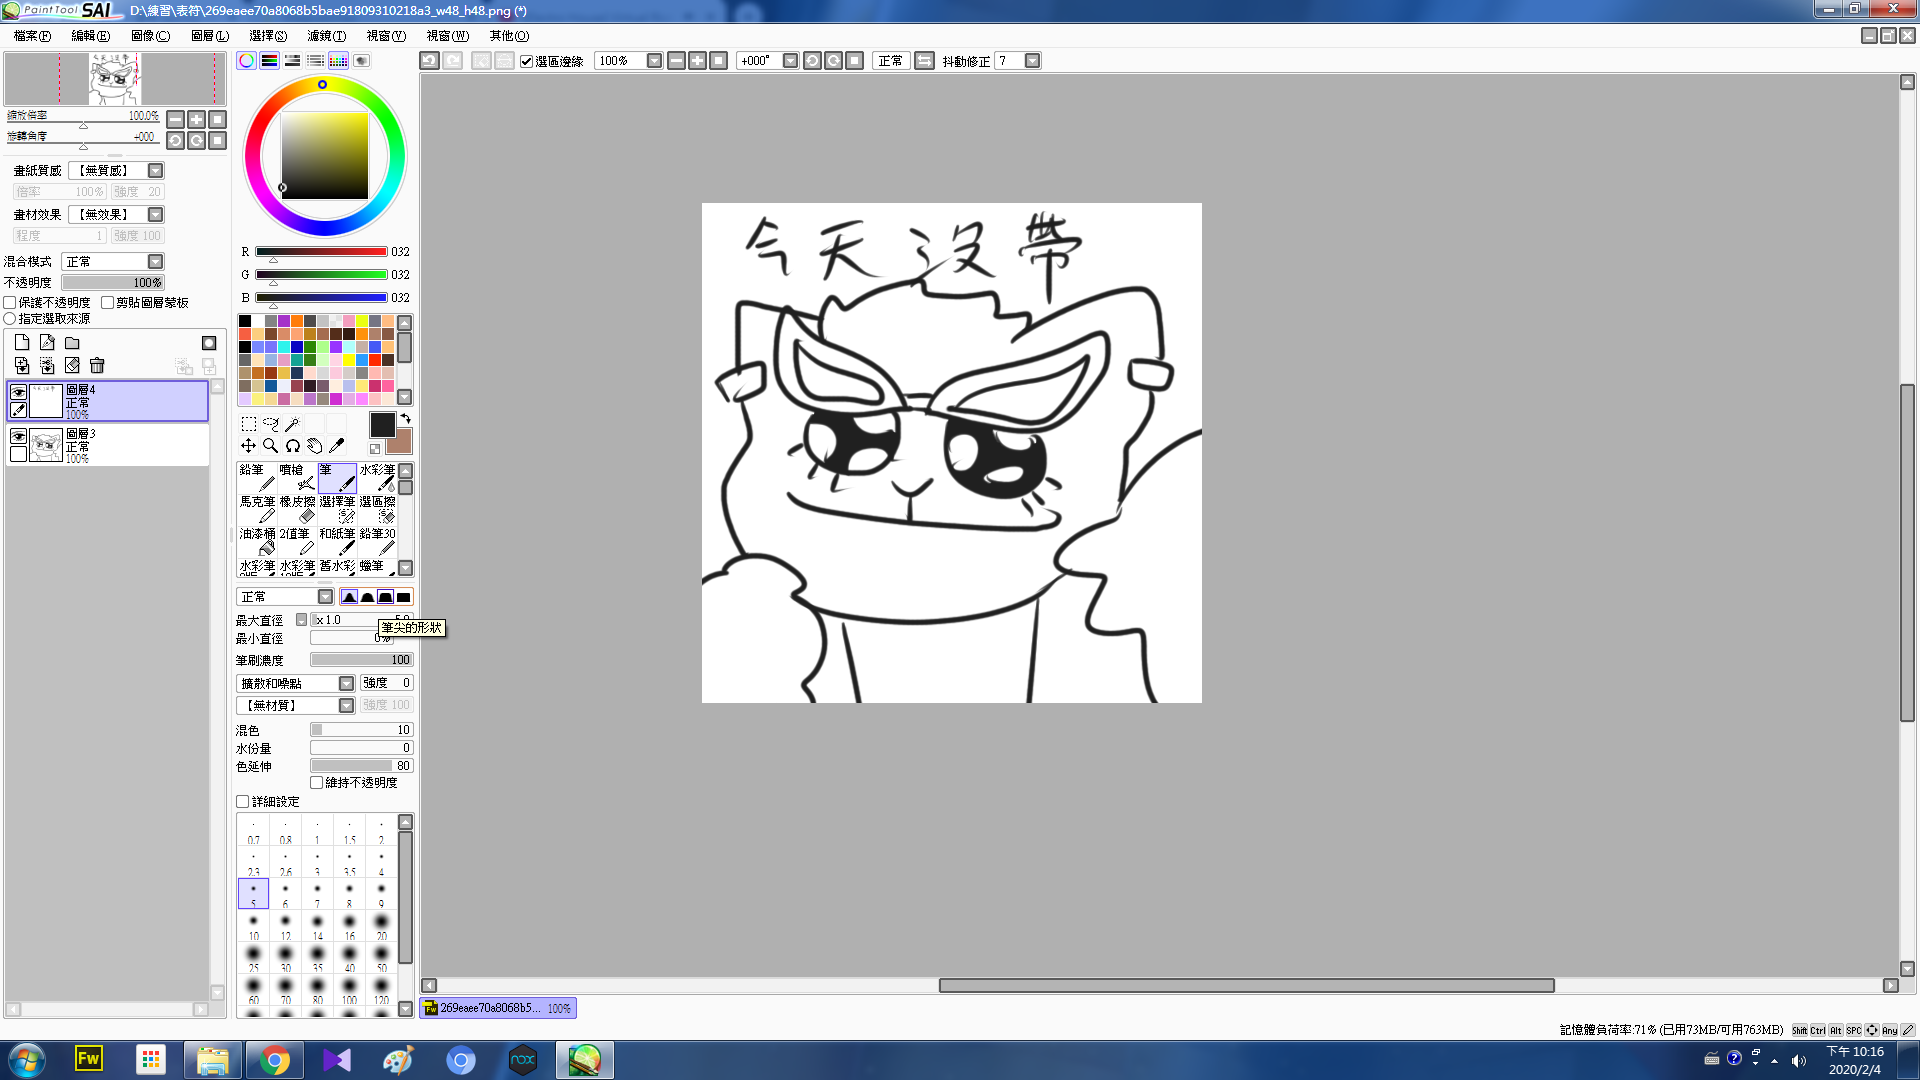Open the 圖層 menu
The image size is (1920, 1080).
tap(210, 36)
